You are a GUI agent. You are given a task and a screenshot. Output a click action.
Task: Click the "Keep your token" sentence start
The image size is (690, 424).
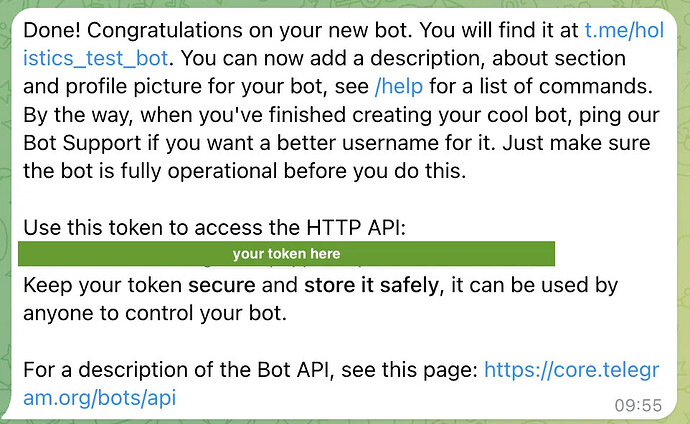[100, 286]
